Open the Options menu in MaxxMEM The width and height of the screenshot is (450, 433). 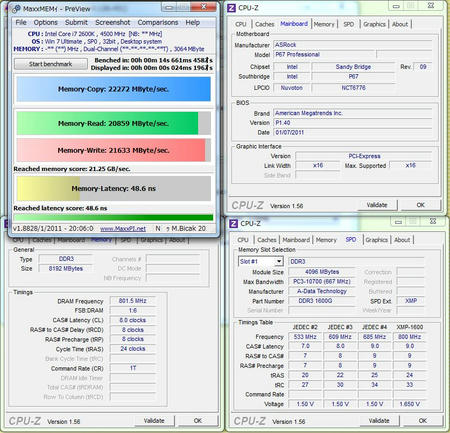46,23
